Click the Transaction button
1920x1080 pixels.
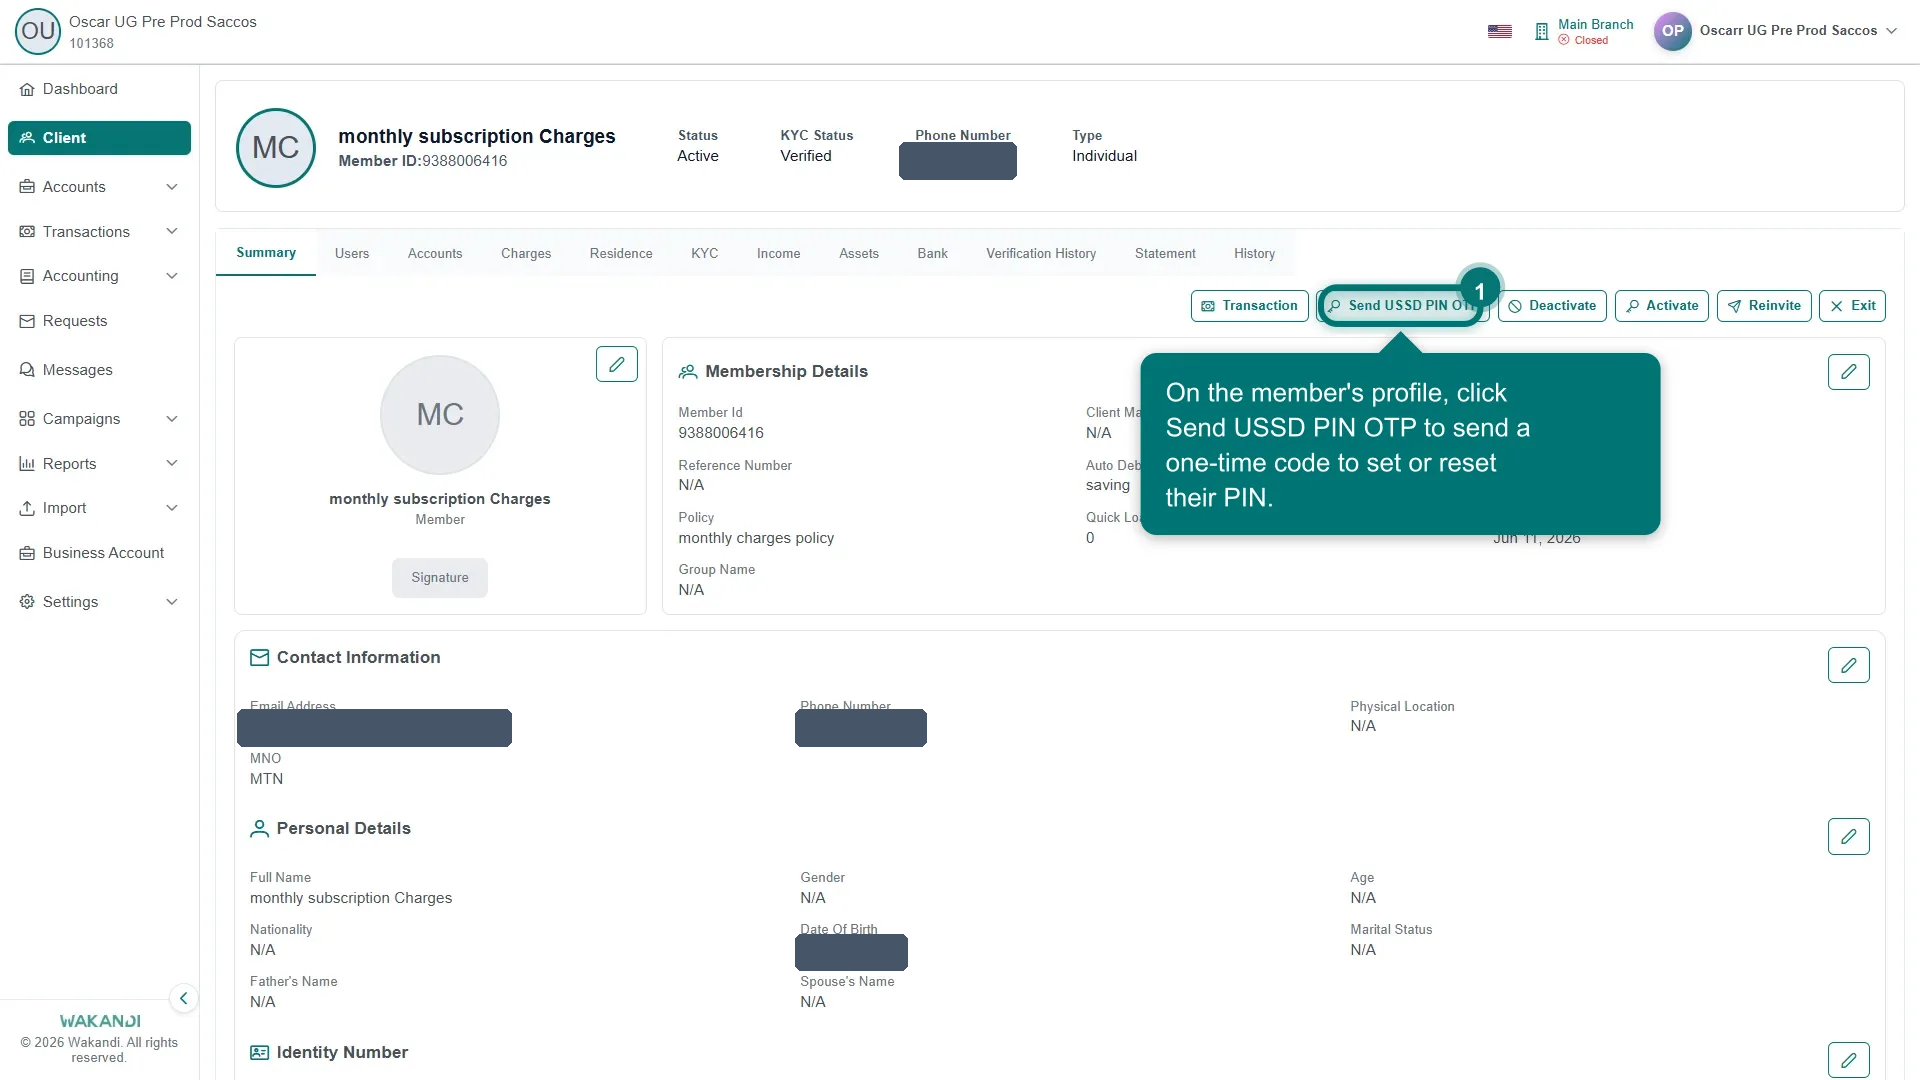1249,306
